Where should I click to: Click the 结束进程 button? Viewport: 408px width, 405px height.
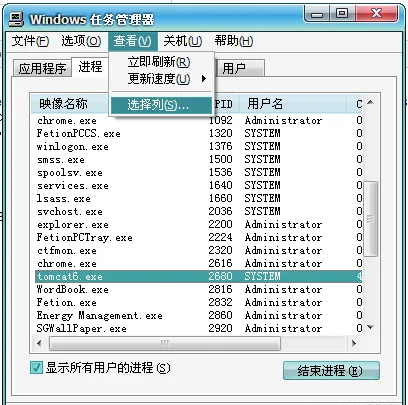click(331, 371)
